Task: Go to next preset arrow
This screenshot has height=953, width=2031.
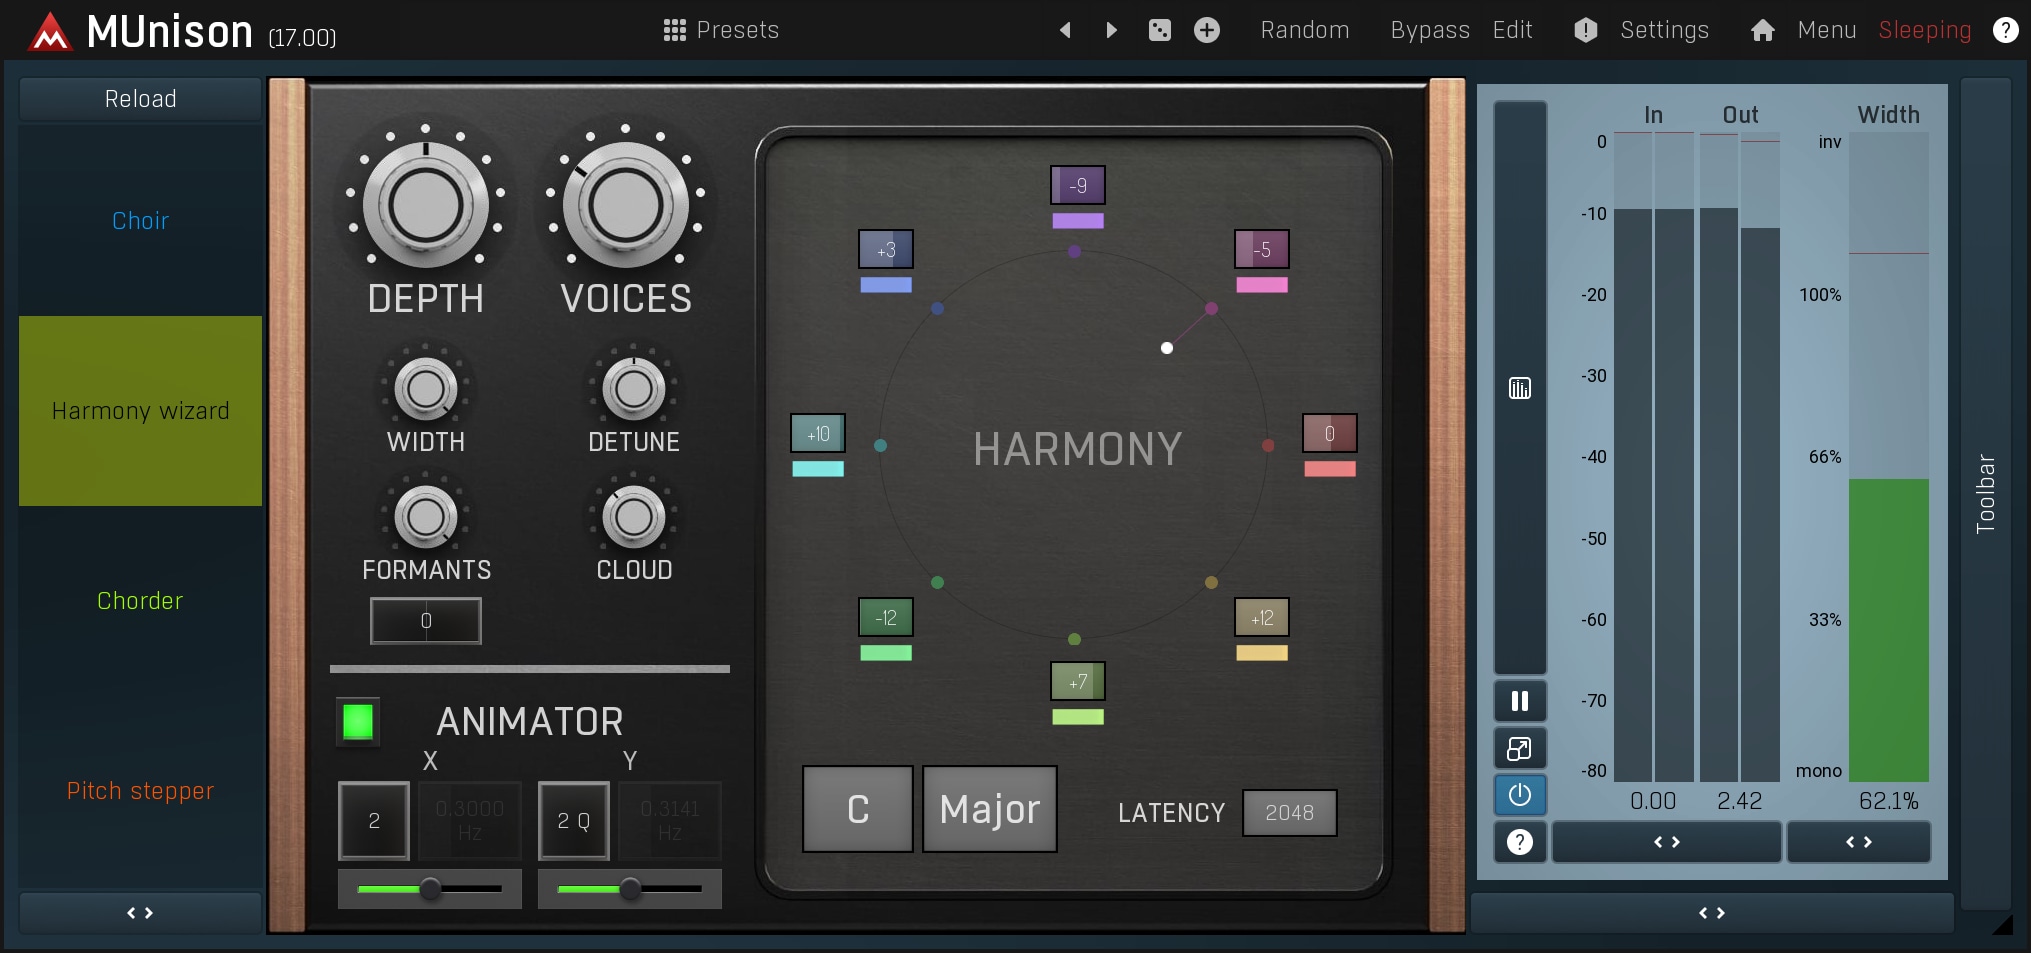Action: (1111, 30)
